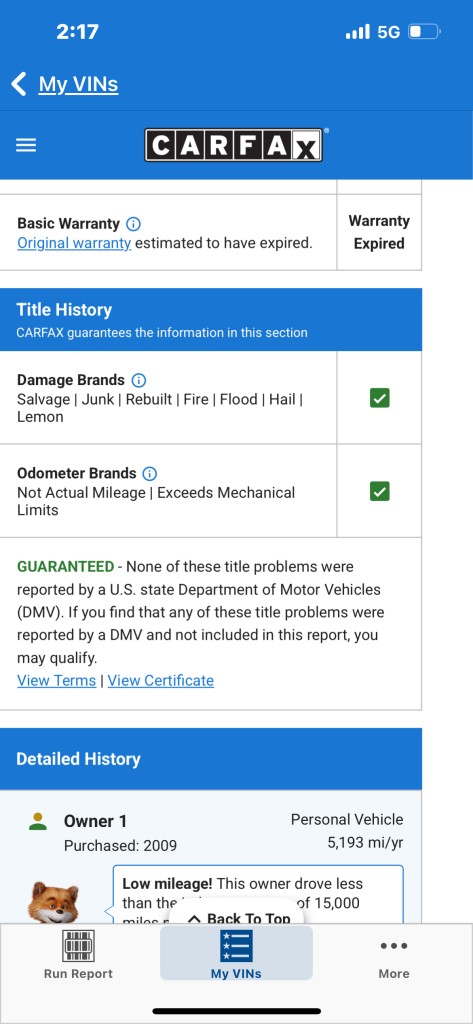Image resolution: width=473 pixels, height=1024 pixels.
Task: Open Basic Warranty info icon
Action: pyautogui.click(x=133, y=224)
